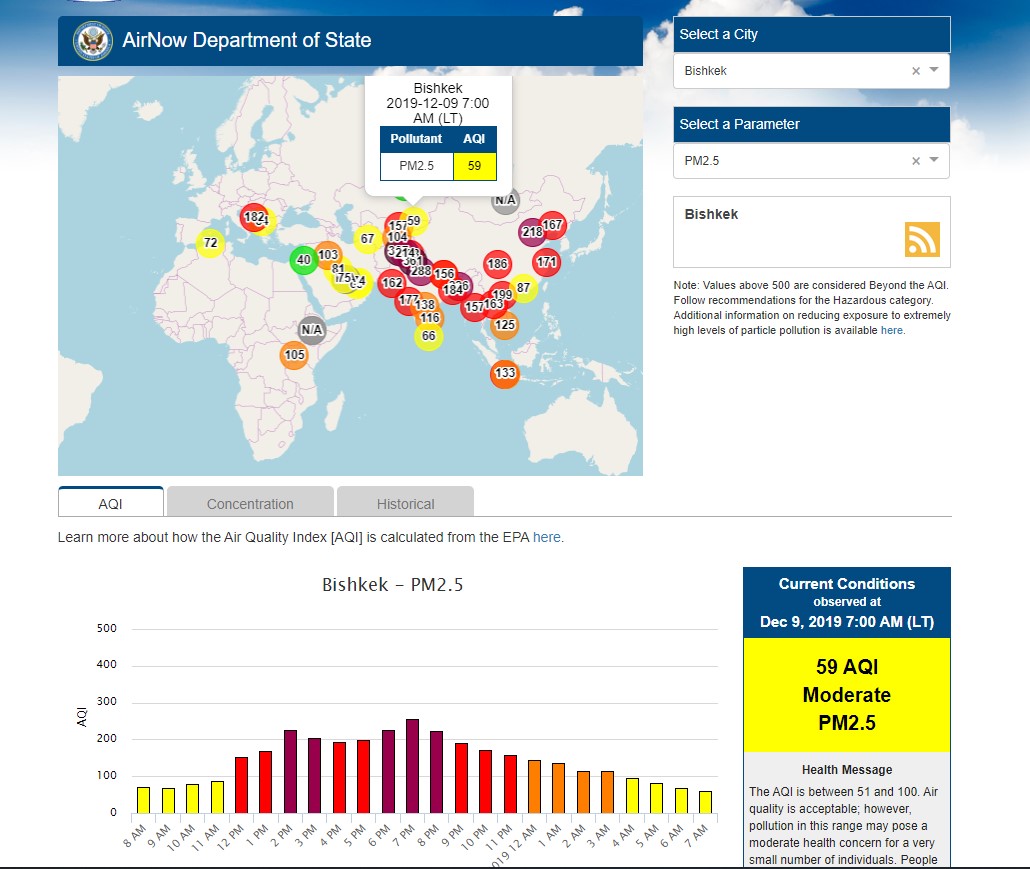Expand the Select a City dropdown arrow
1030x869 pixels.
(934, 71)
